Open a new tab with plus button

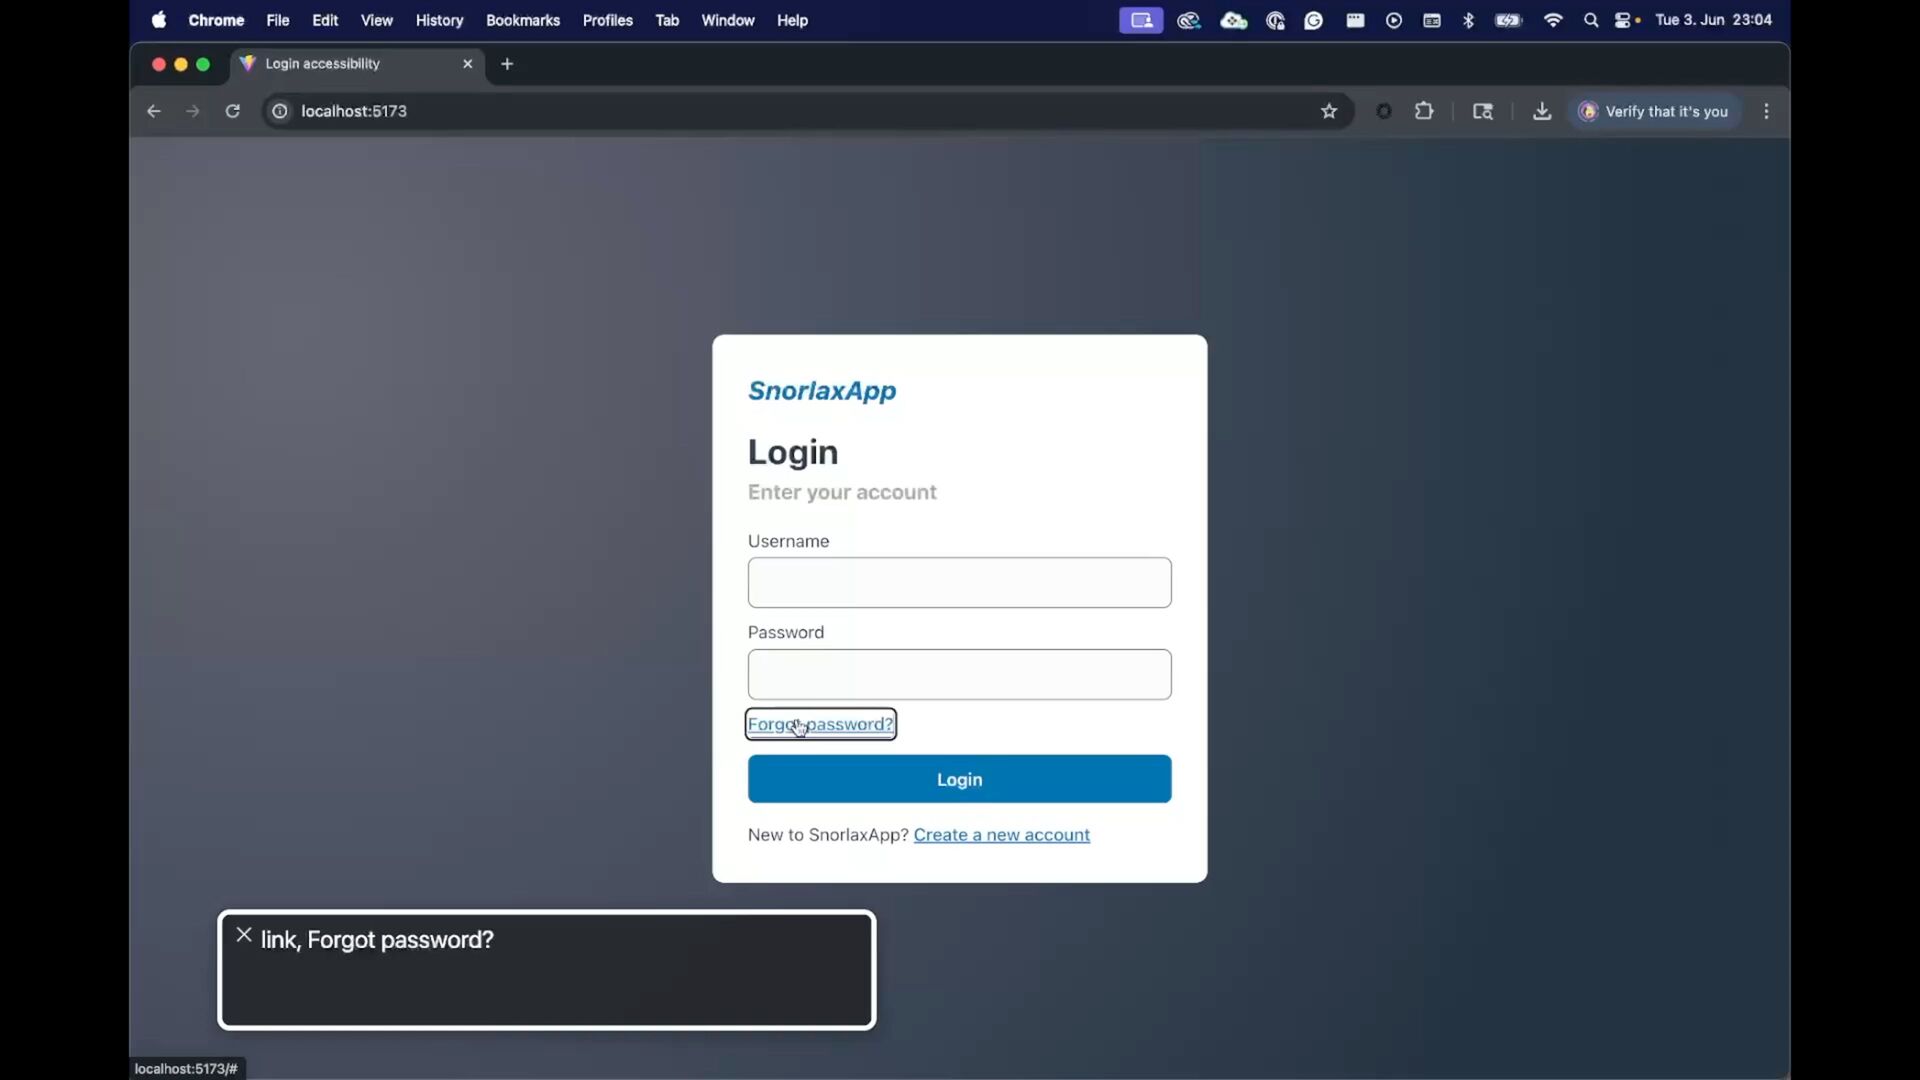point(507,64)
